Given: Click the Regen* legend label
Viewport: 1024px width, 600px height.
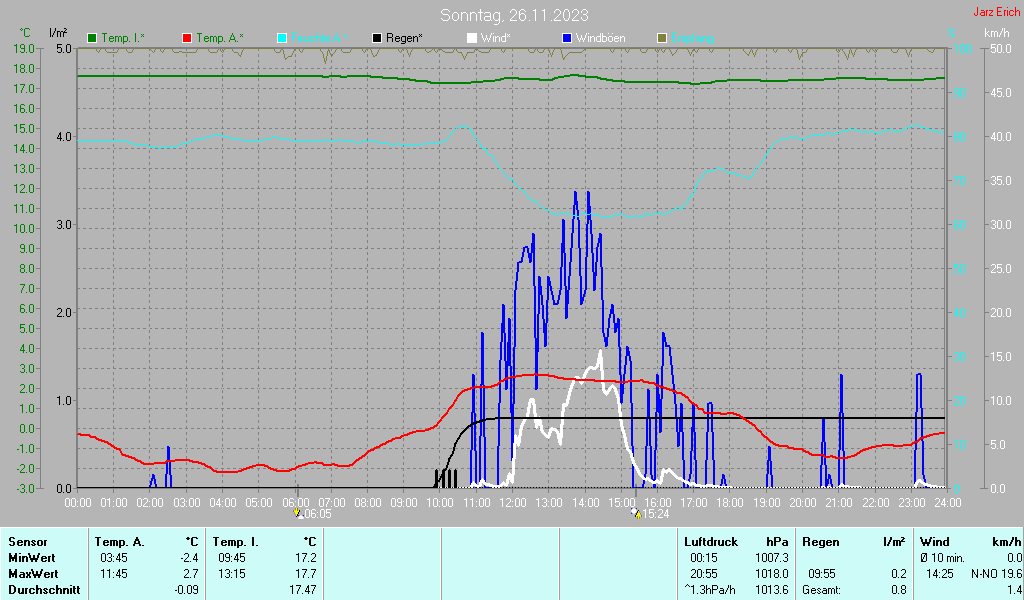Looking at the screenshot, I should coord(404,39).
